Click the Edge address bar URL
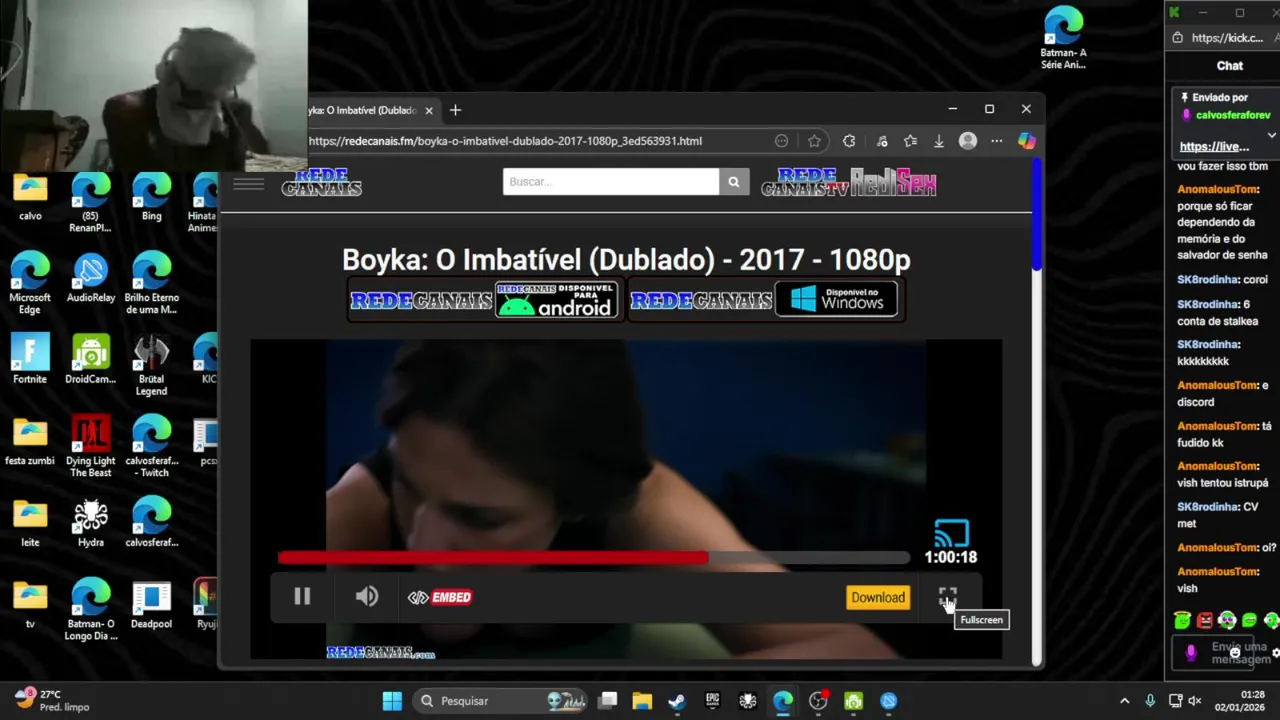 505,141
